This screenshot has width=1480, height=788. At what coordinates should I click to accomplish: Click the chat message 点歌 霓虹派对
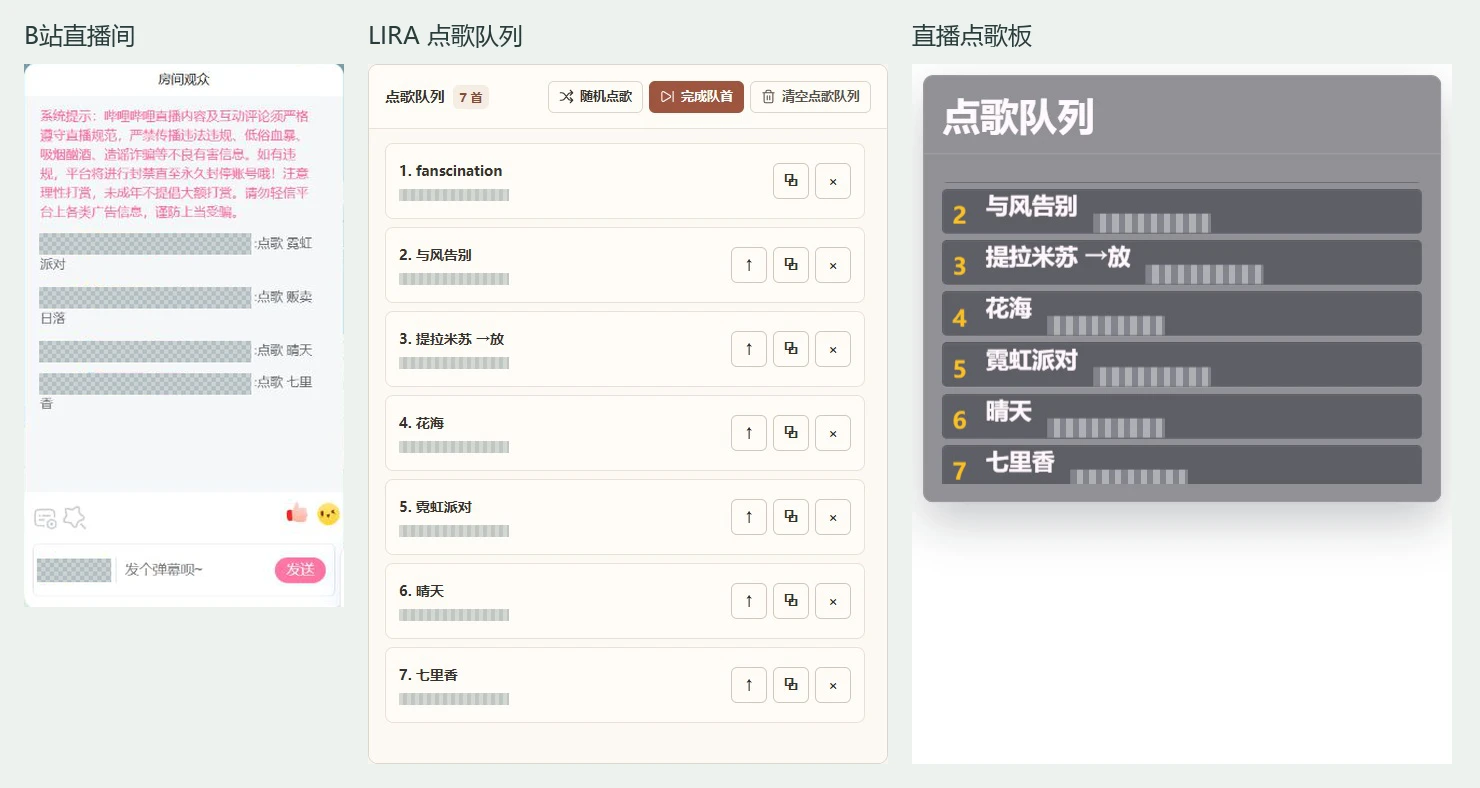point(176,253)
